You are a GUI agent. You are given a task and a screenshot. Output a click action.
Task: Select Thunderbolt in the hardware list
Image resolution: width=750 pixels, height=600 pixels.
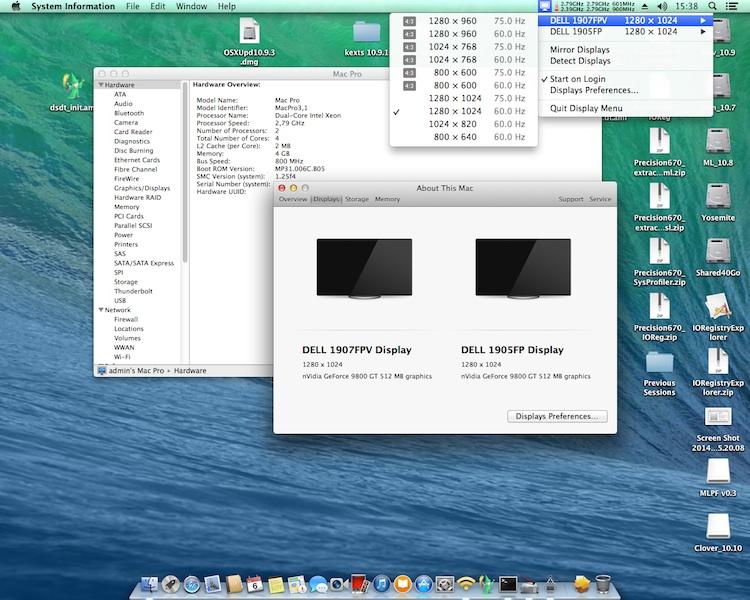(x=133, y=291)
